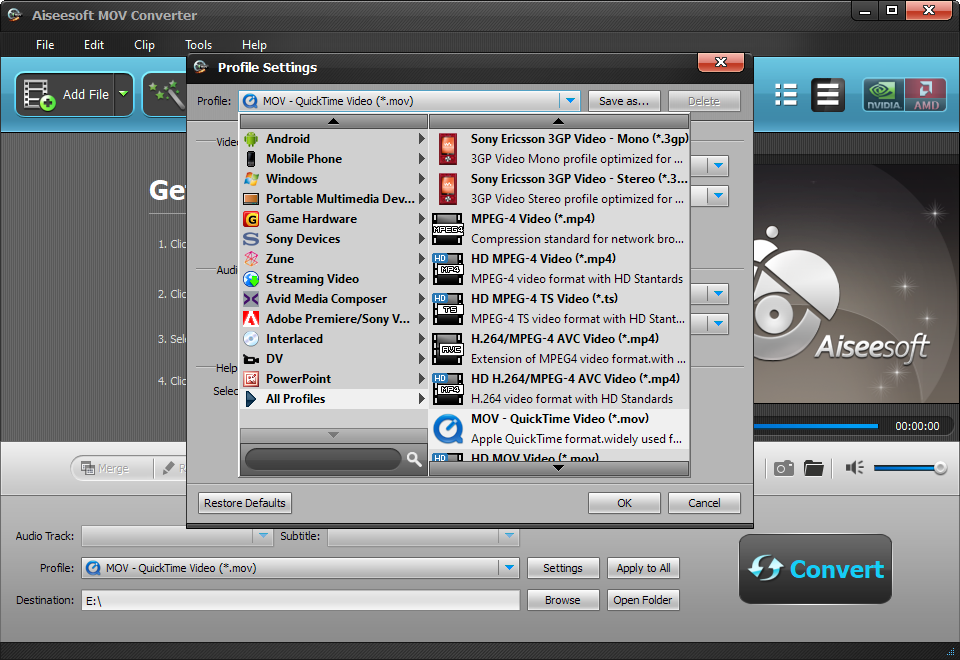This screenshot has width=960, height=660.
Task: Select Adobe Premiere/Sony Vegas category
Action: (x=334, y=319)
